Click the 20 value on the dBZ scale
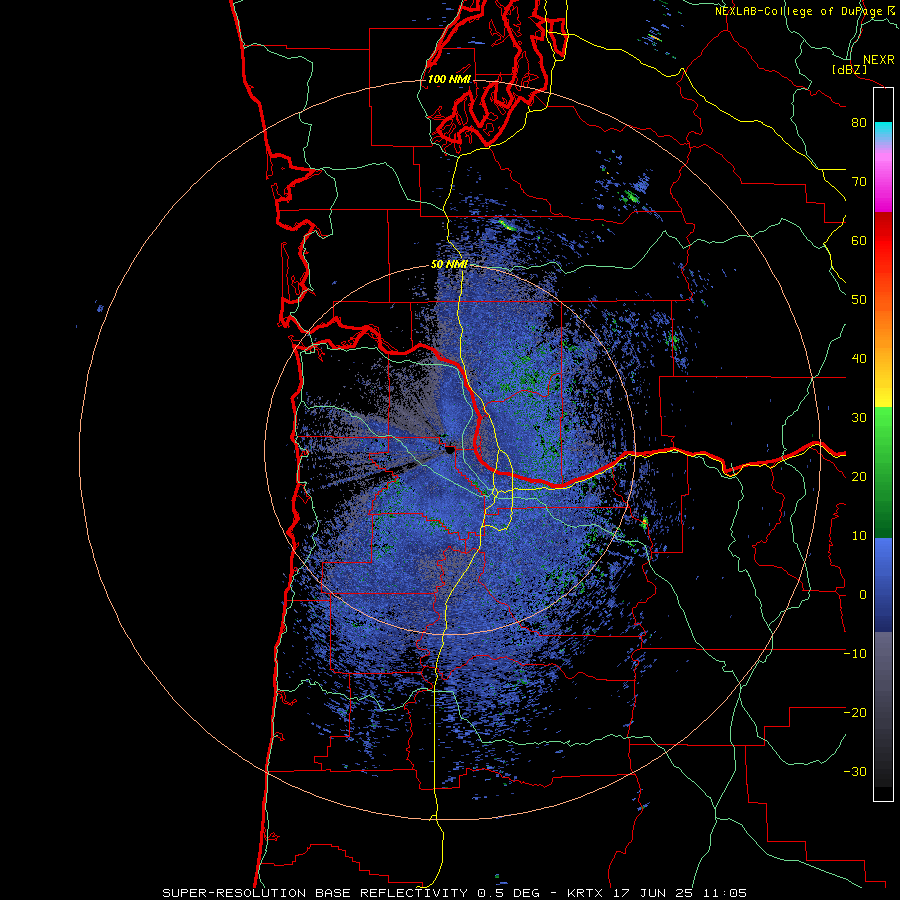 [x=859, y=477]
